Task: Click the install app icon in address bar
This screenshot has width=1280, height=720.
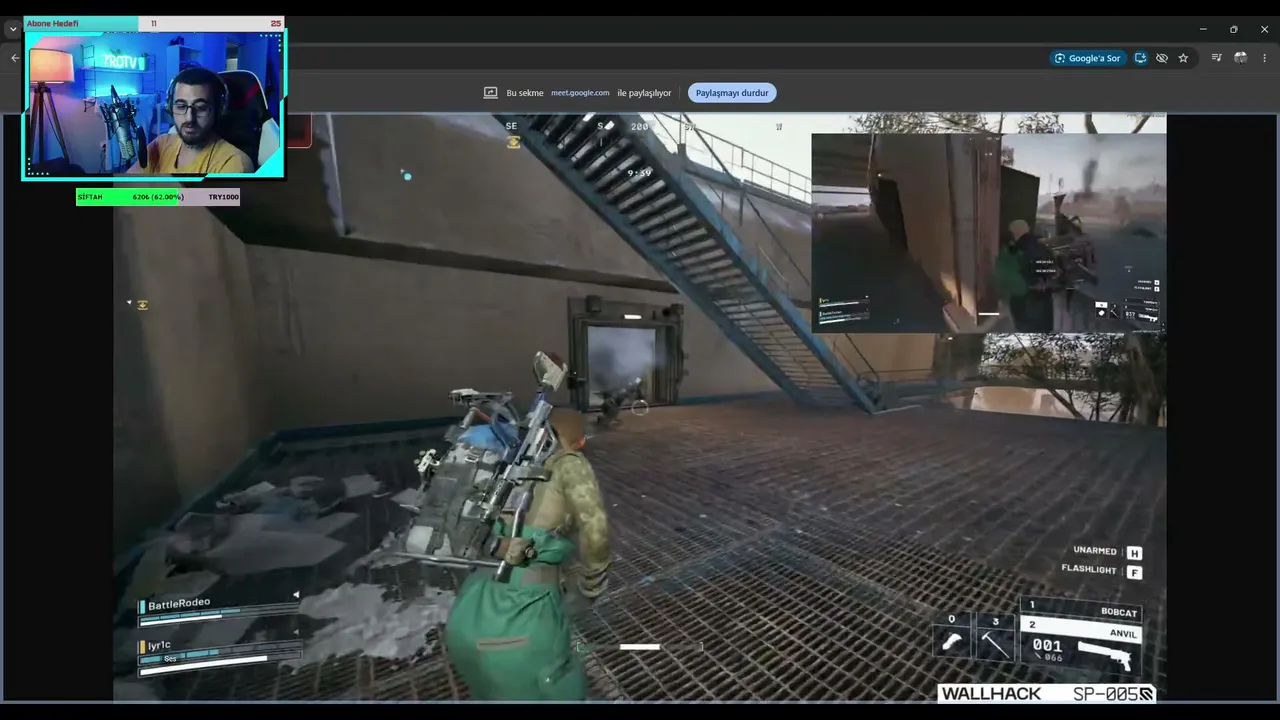Action: click(x=1140, y=58)
